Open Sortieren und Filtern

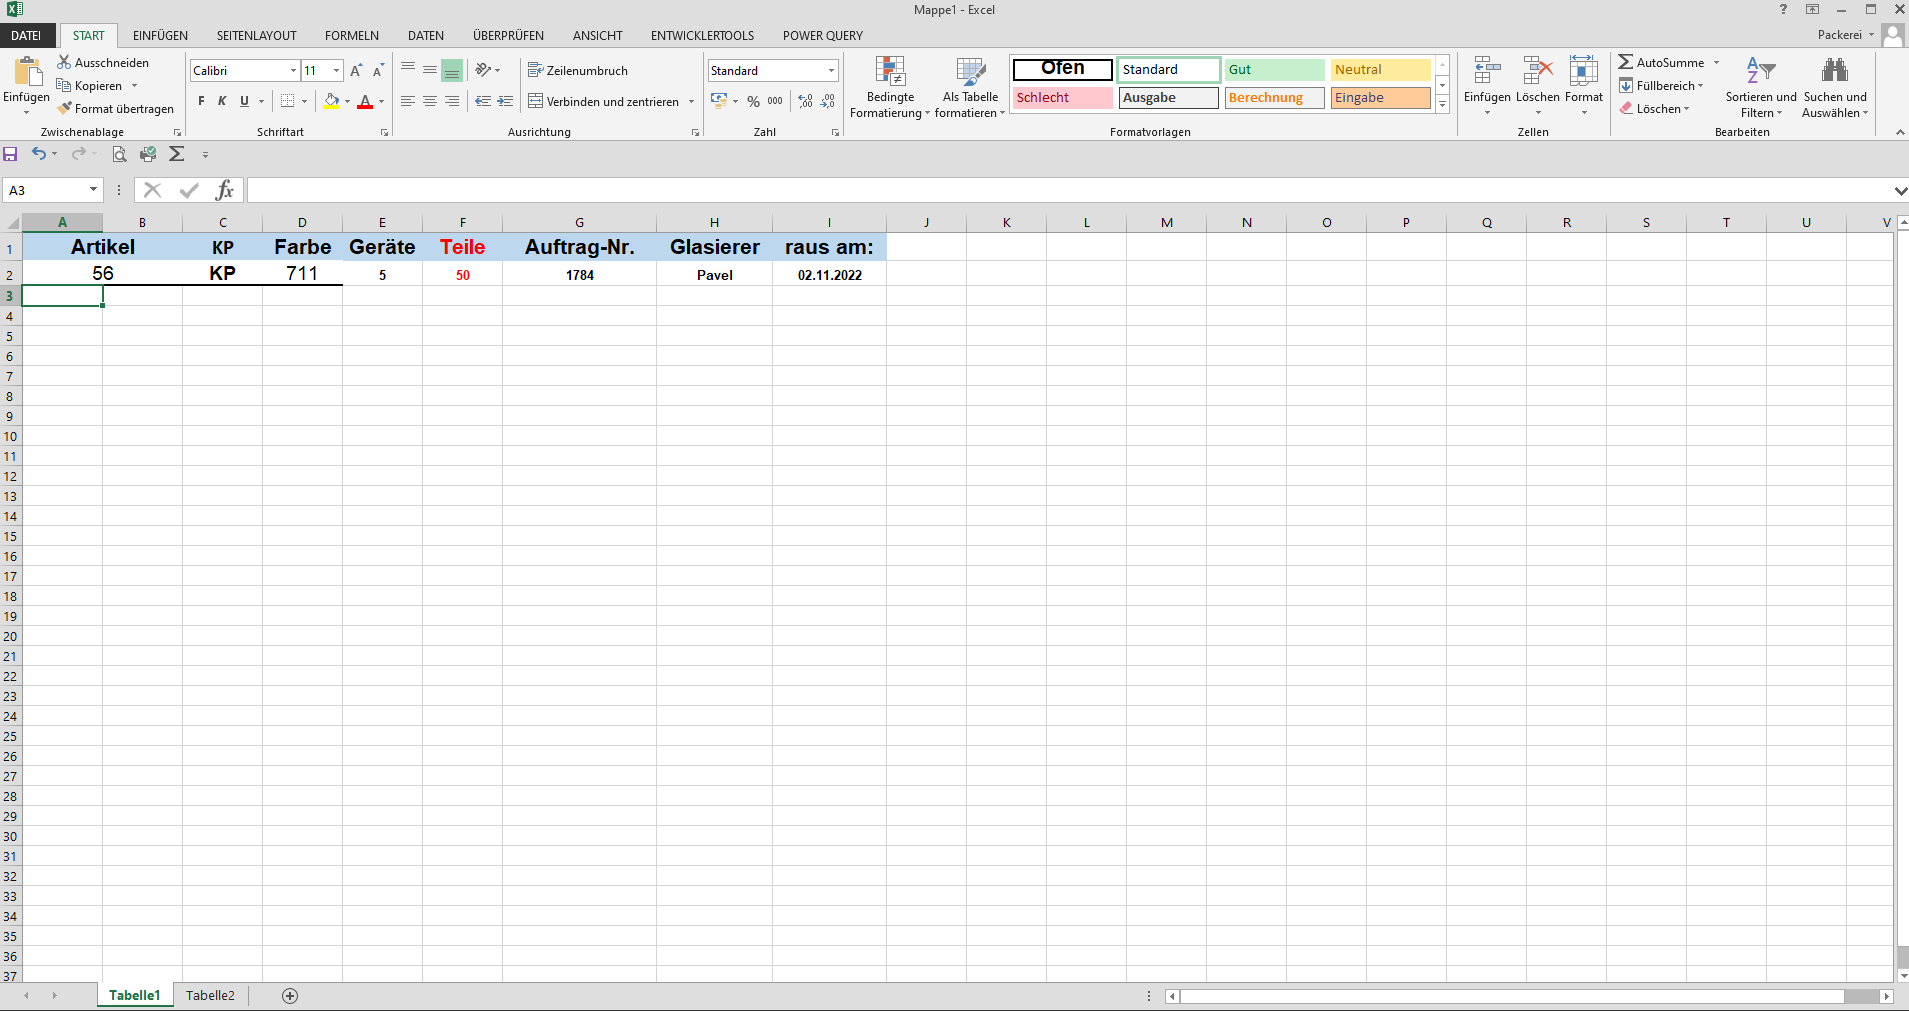tap(1761, 88)
